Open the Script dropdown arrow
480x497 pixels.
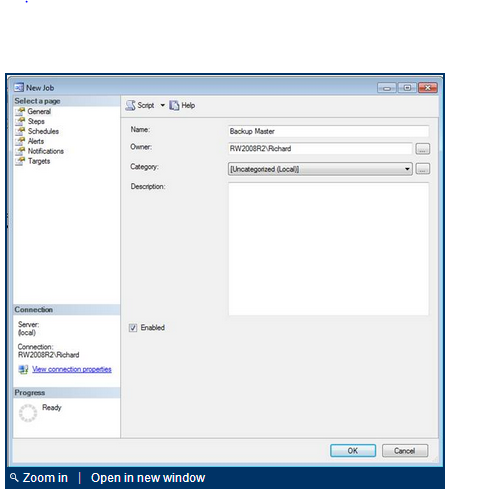pos(163,105)
